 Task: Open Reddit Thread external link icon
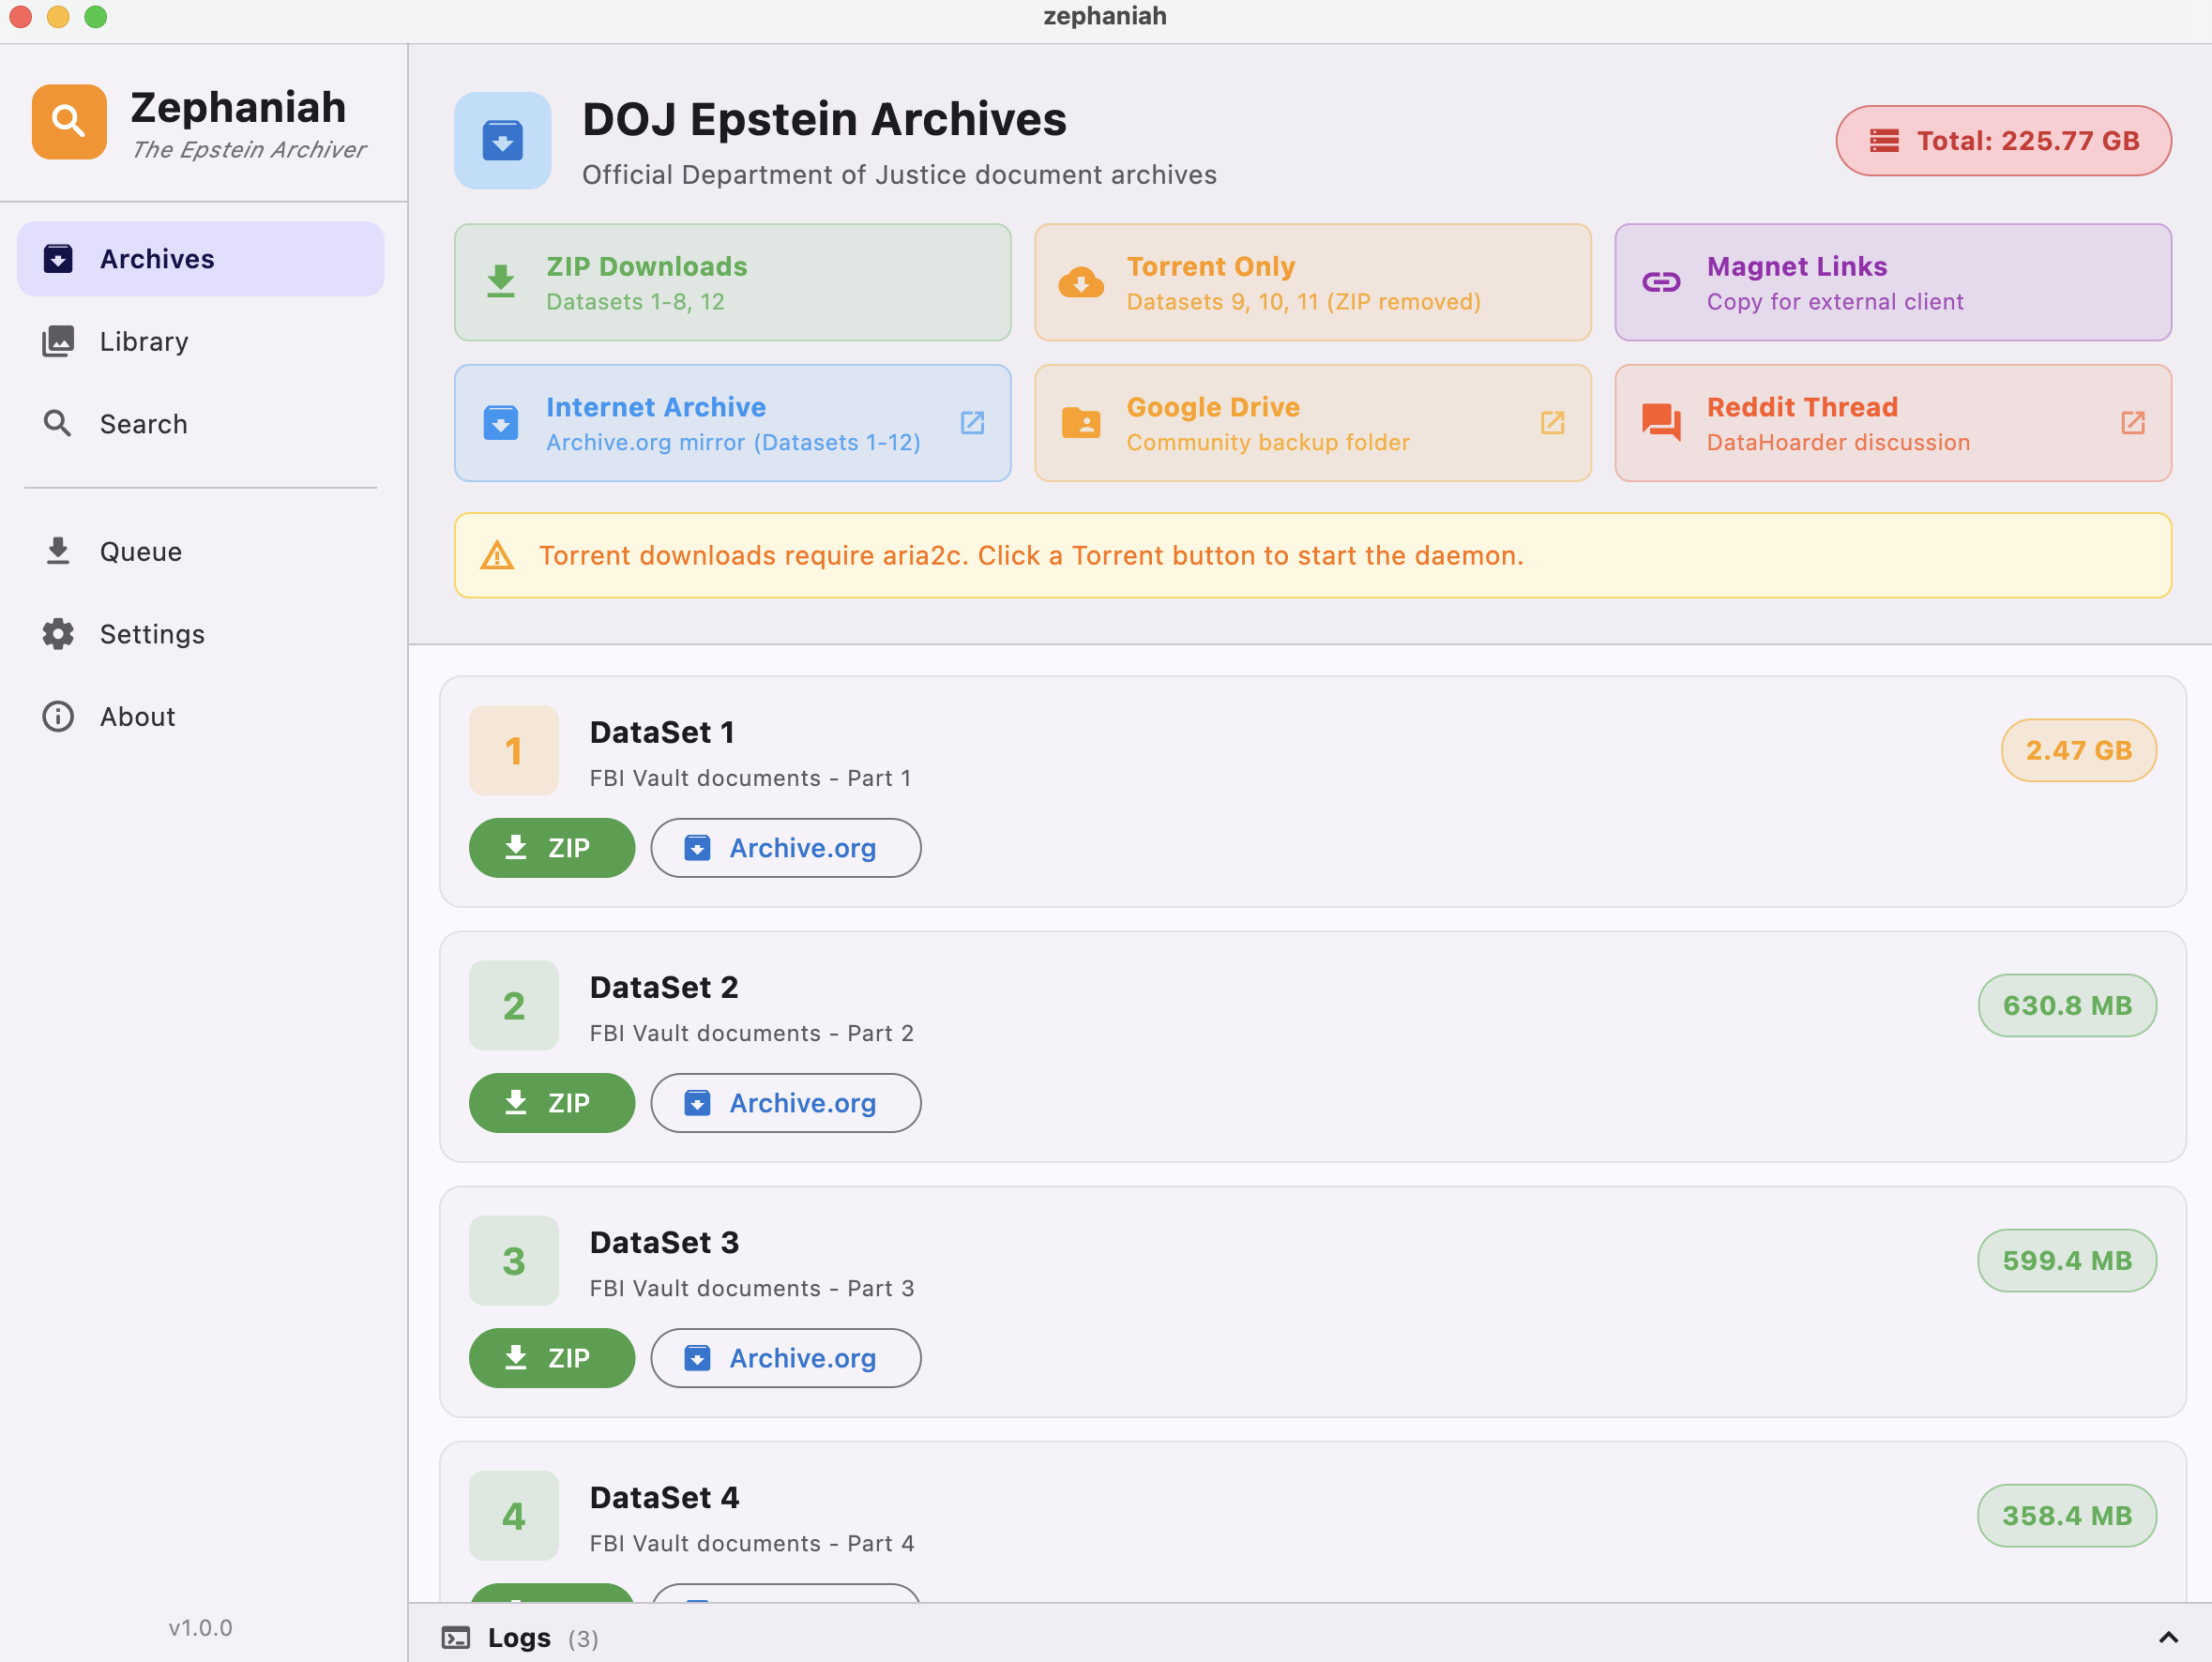coord(2132,423)
